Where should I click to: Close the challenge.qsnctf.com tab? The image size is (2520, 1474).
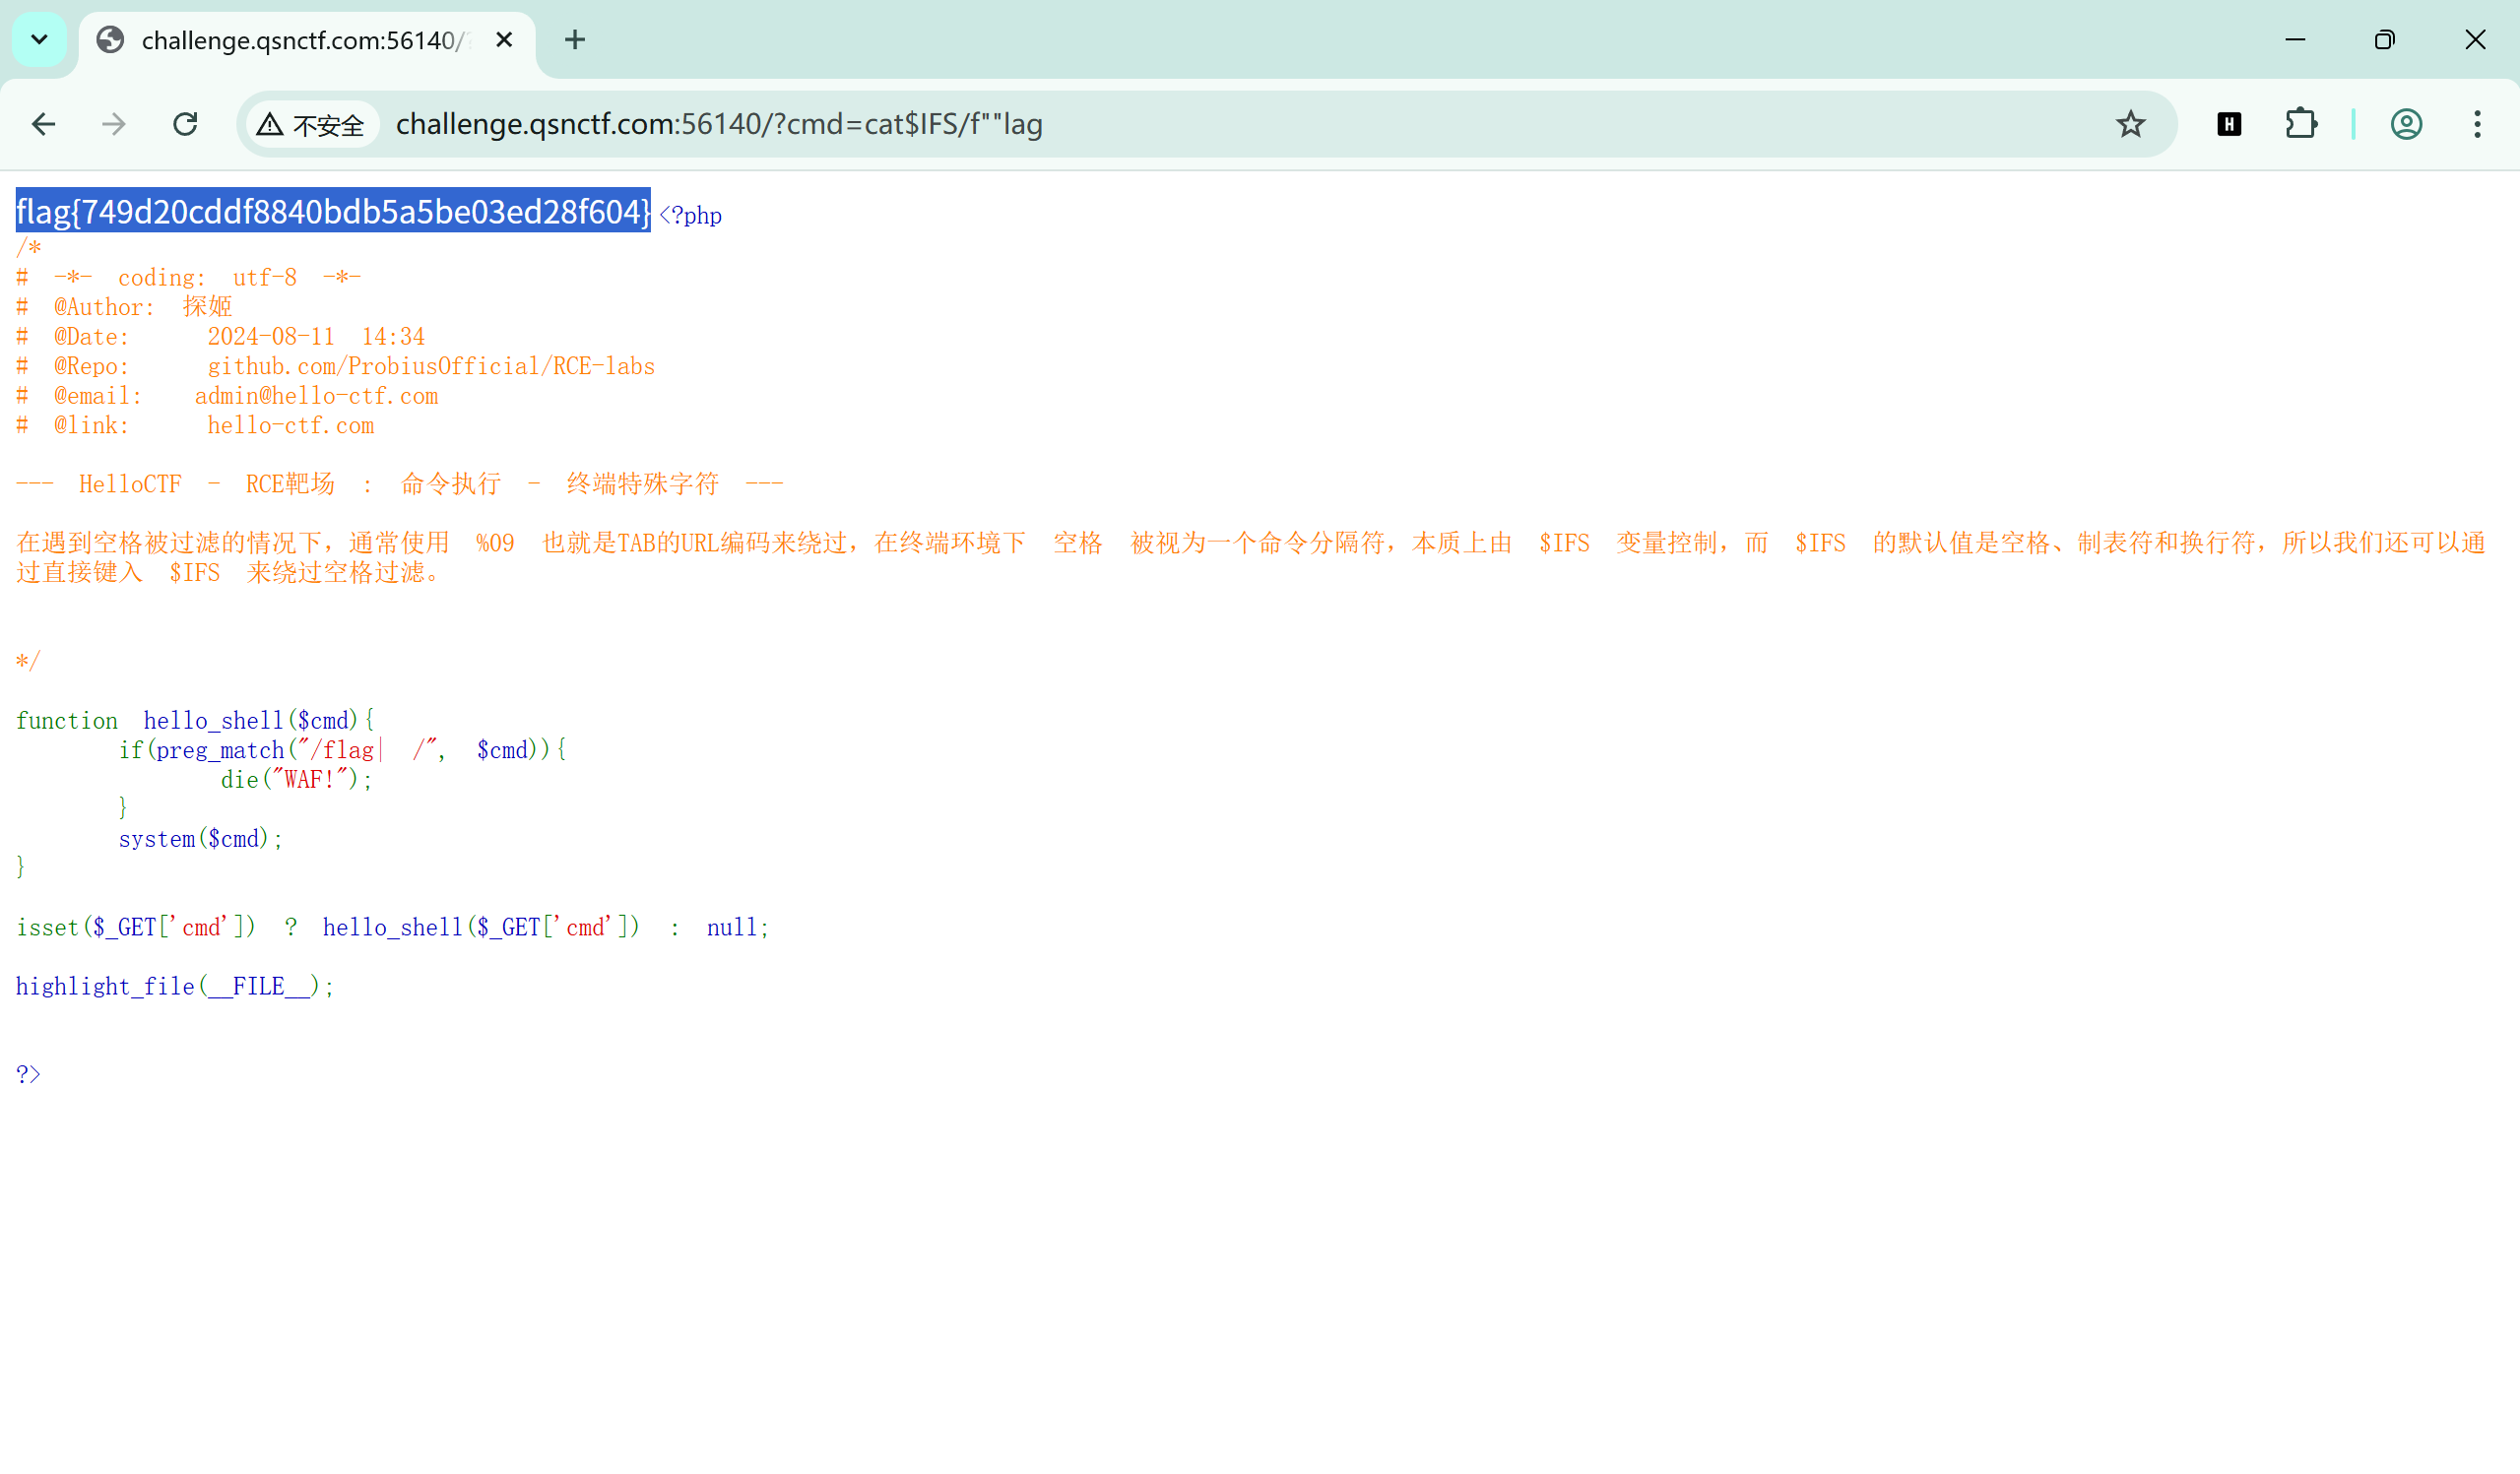pos(504,40)
